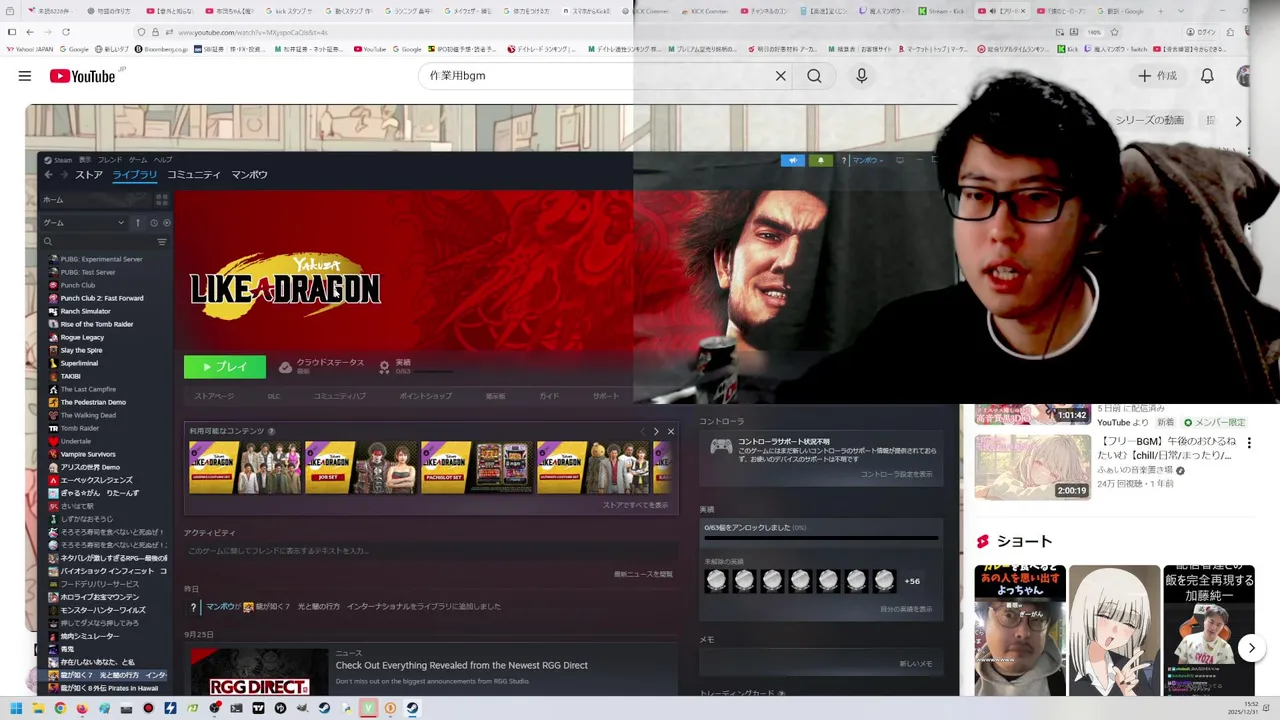Toggle sort direction arrow in library
This screenshot has width=1280, height=720.
(x=138, y=223)
